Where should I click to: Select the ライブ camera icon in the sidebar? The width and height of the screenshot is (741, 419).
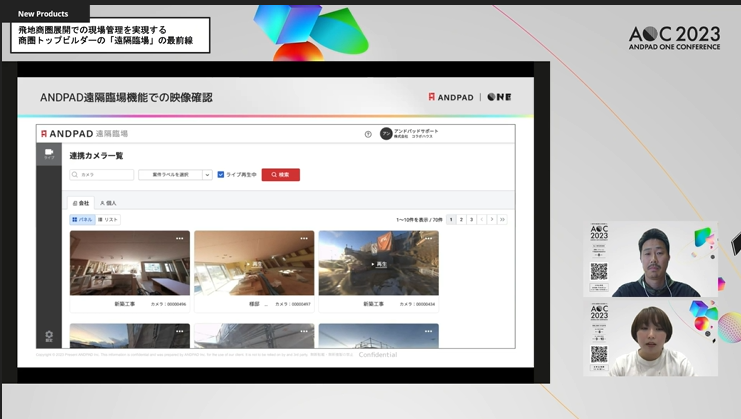tap(49, 154)
